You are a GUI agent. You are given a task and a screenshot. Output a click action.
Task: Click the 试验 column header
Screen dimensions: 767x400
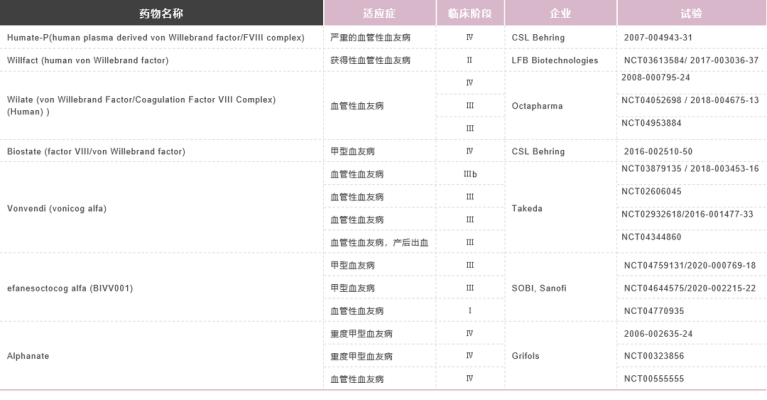692,13
